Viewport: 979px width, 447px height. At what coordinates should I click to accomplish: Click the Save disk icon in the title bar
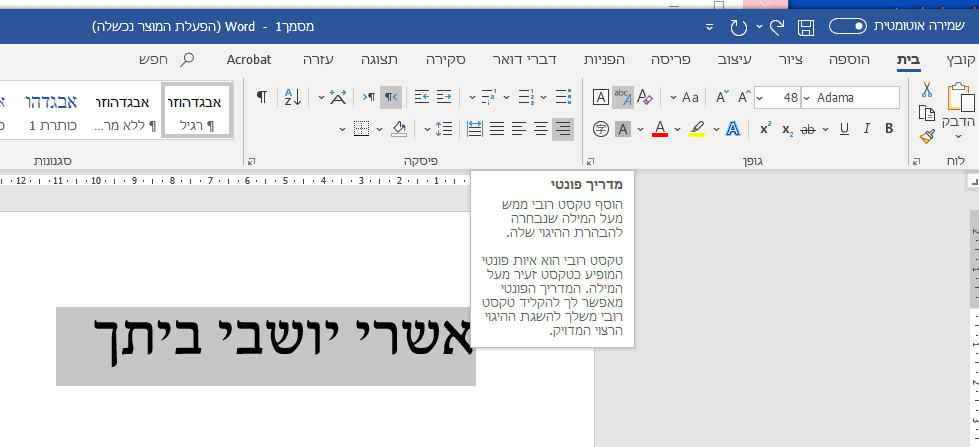coord(806,27)
